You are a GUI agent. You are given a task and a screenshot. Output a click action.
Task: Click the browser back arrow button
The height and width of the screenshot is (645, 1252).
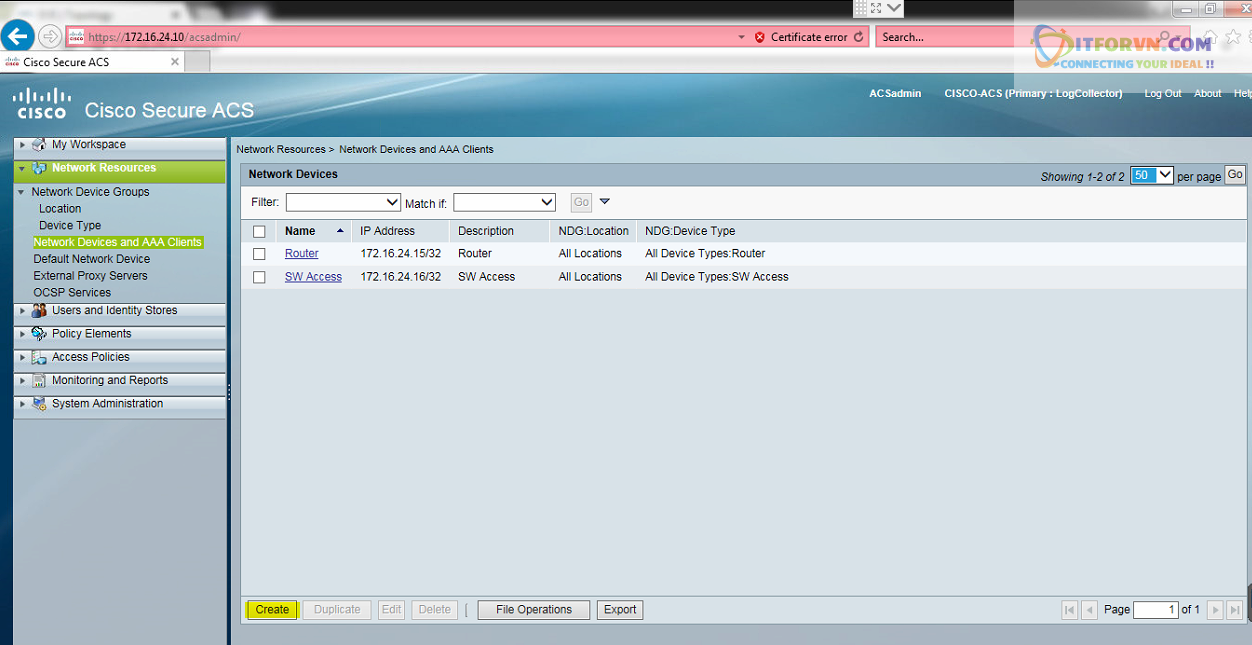(x=17, y=37)
